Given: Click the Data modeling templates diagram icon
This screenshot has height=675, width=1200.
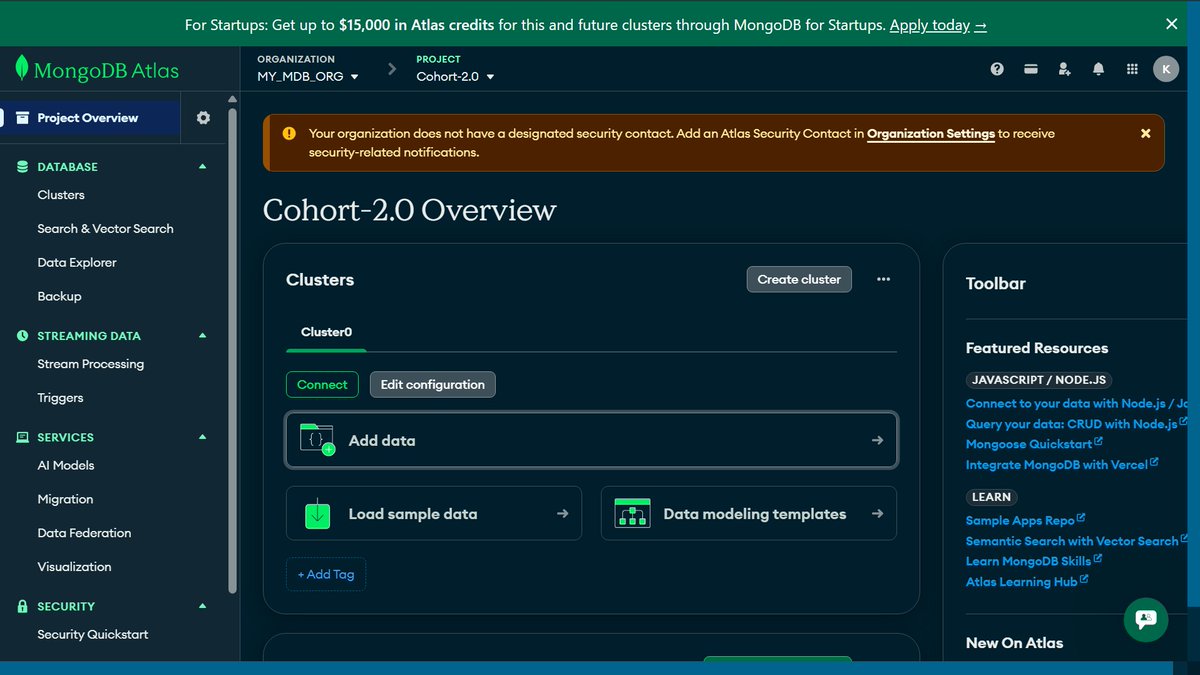Looking at the screenshot, I should click(632, 514).
